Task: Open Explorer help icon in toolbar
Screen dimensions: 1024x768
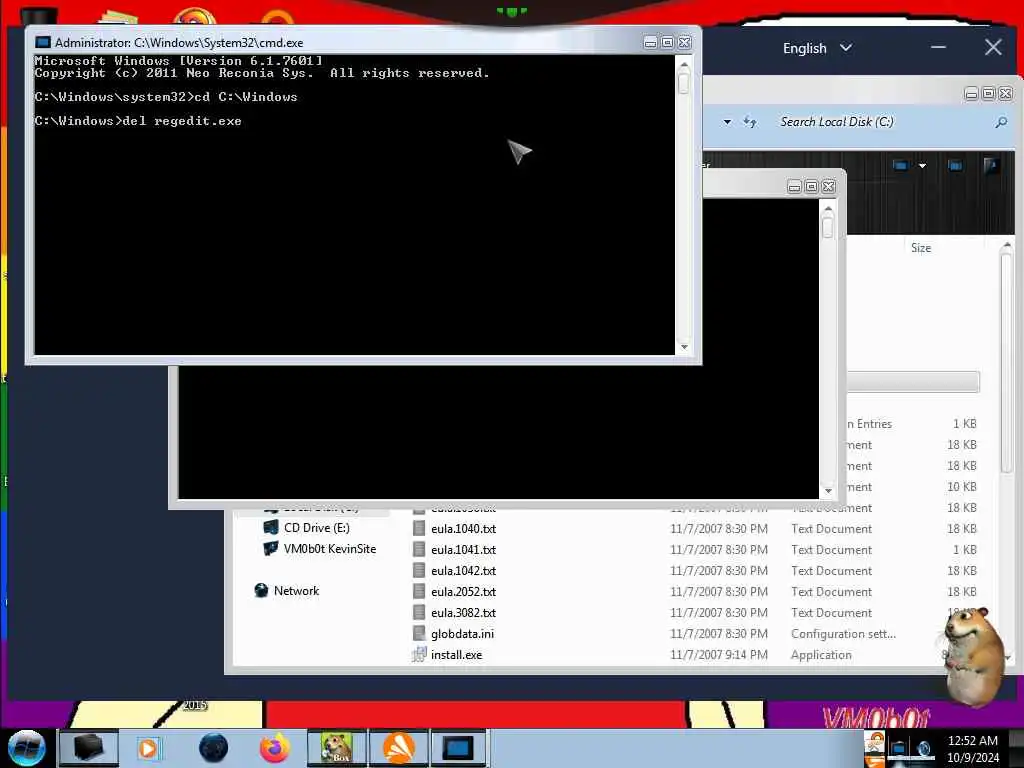Action: point(991,166)
